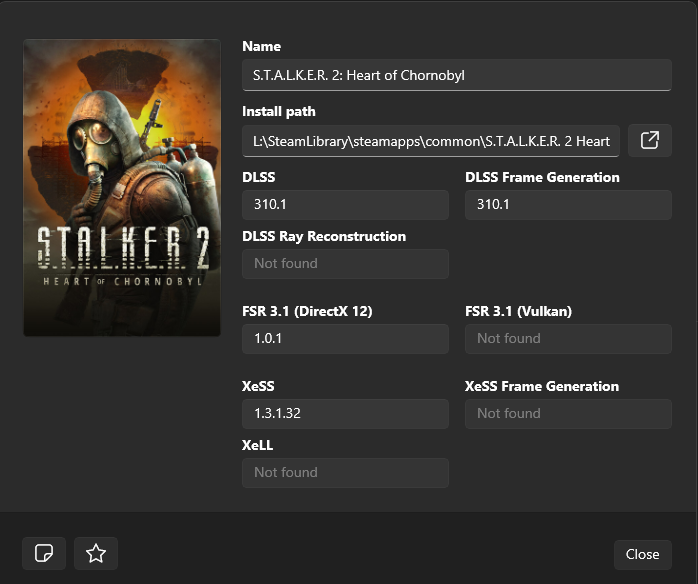The image size is (698, 584).
Task: Click the S.T.A.L.K.E.R. 2 cover art
Action: (x=122, y=188)
